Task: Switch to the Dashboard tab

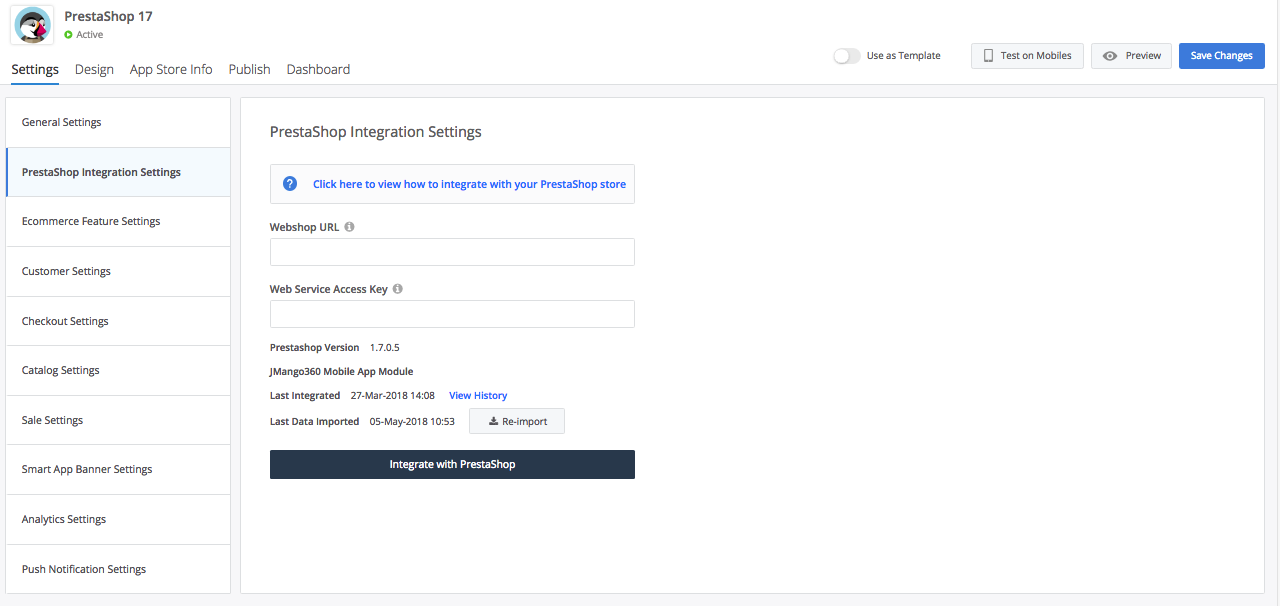Action: 318,69
